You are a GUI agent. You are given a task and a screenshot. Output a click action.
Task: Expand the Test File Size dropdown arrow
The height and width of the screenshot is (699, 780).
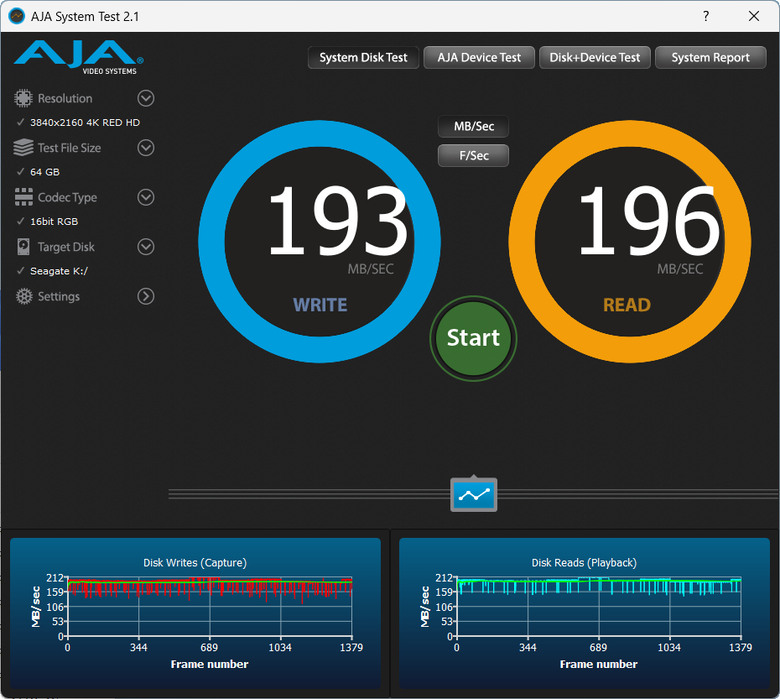click(146, 148)
